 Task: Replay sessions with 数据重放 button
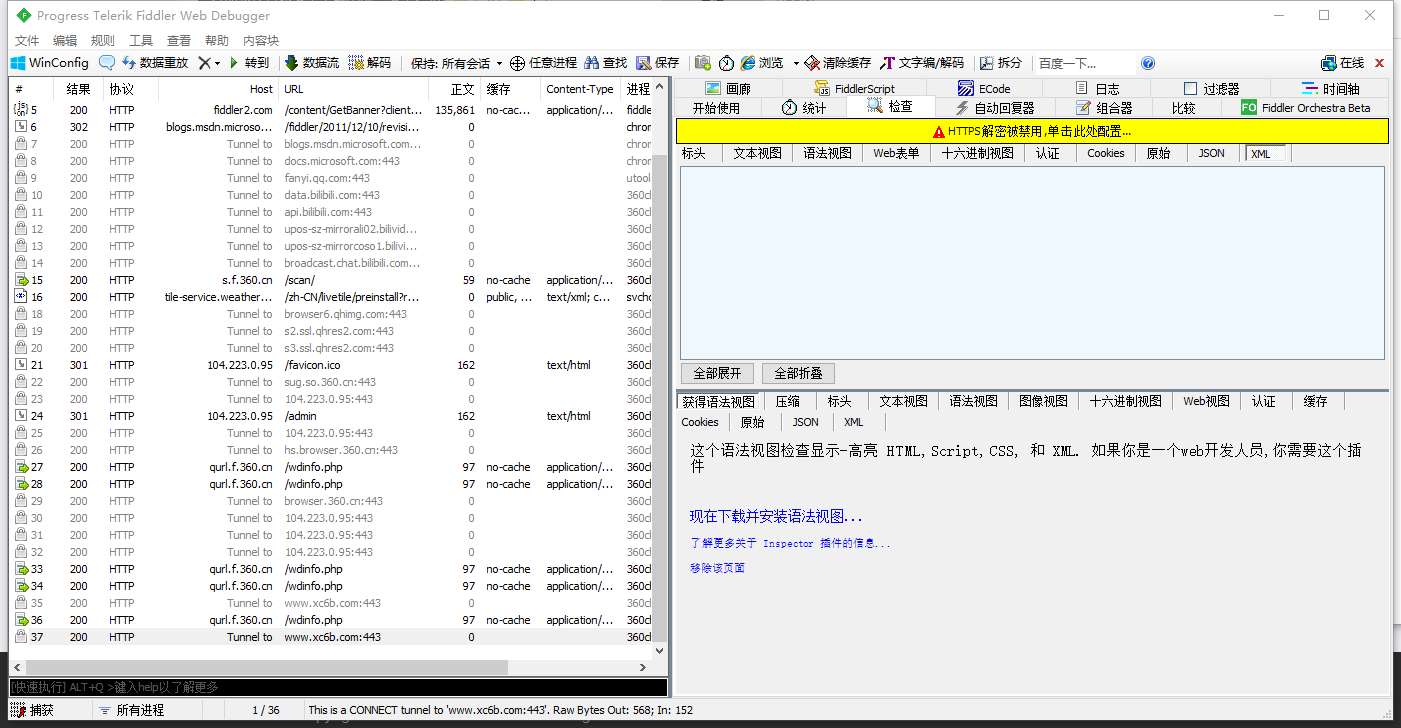point(155,63)
